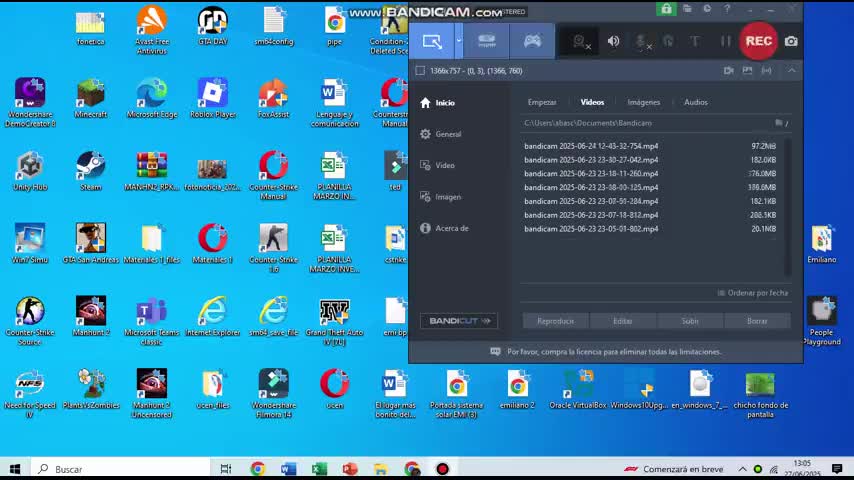This screenshot has width=854, height=480.
Task: Open Video settings in sidebar
Action: pos(437,165)
